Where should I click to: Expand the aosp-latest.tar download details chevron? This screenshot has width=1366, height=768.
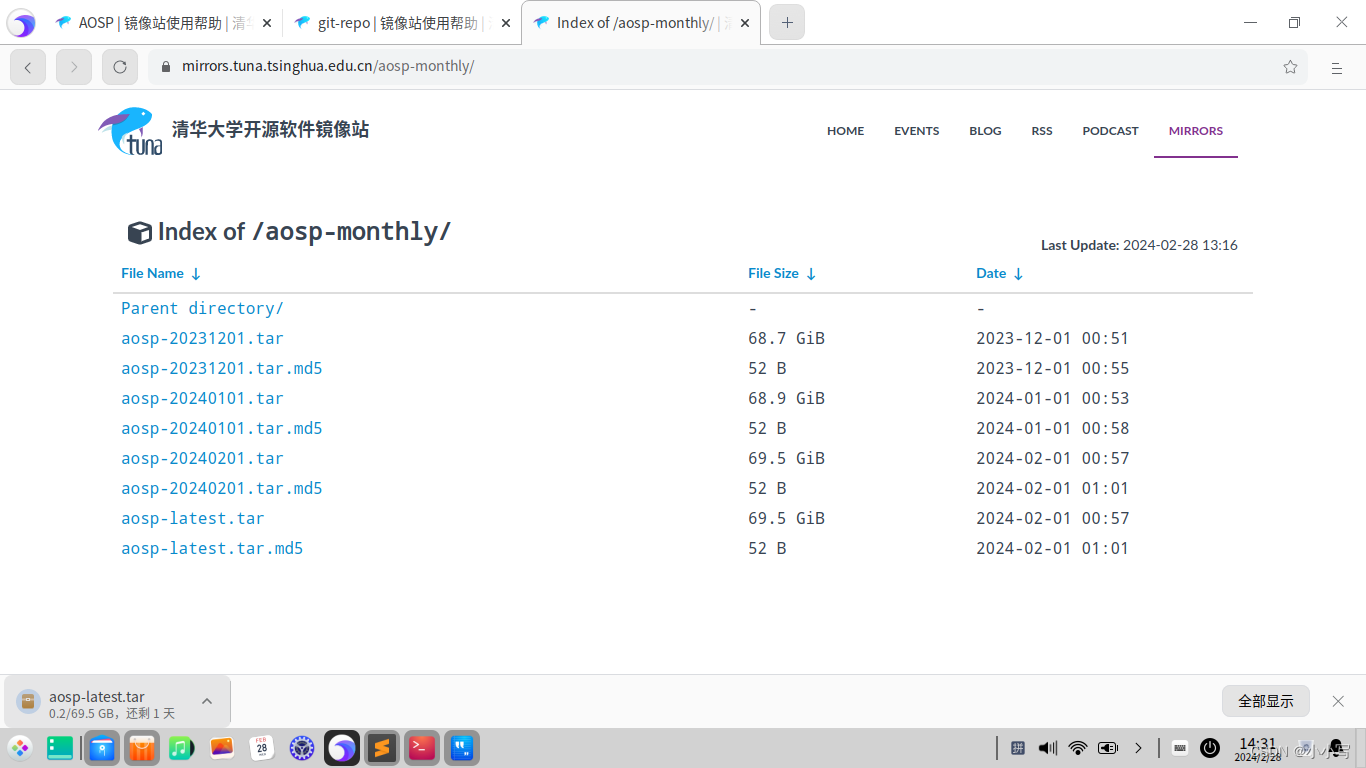[207, 701]
